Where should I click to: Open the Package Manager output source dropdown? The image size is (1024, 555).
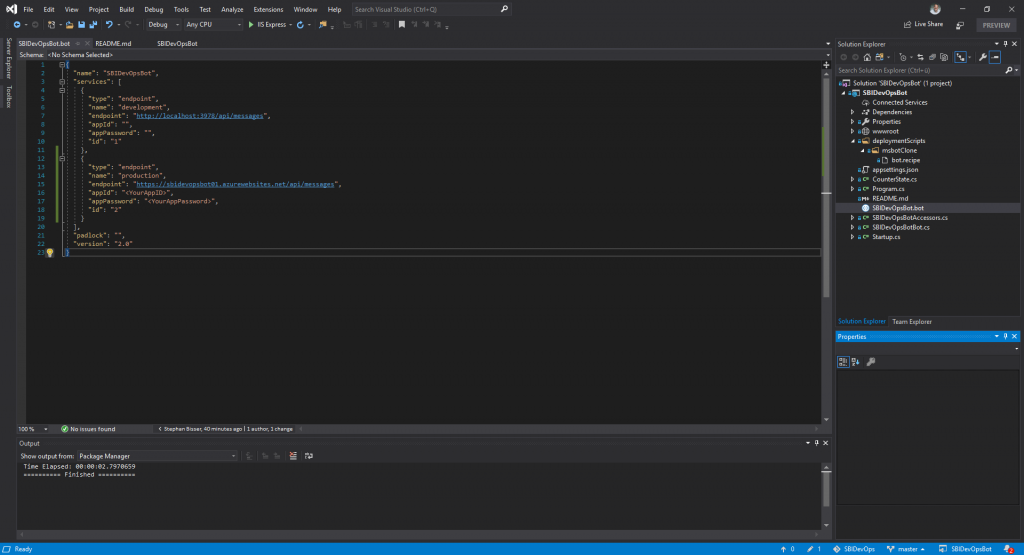[157, 456]
